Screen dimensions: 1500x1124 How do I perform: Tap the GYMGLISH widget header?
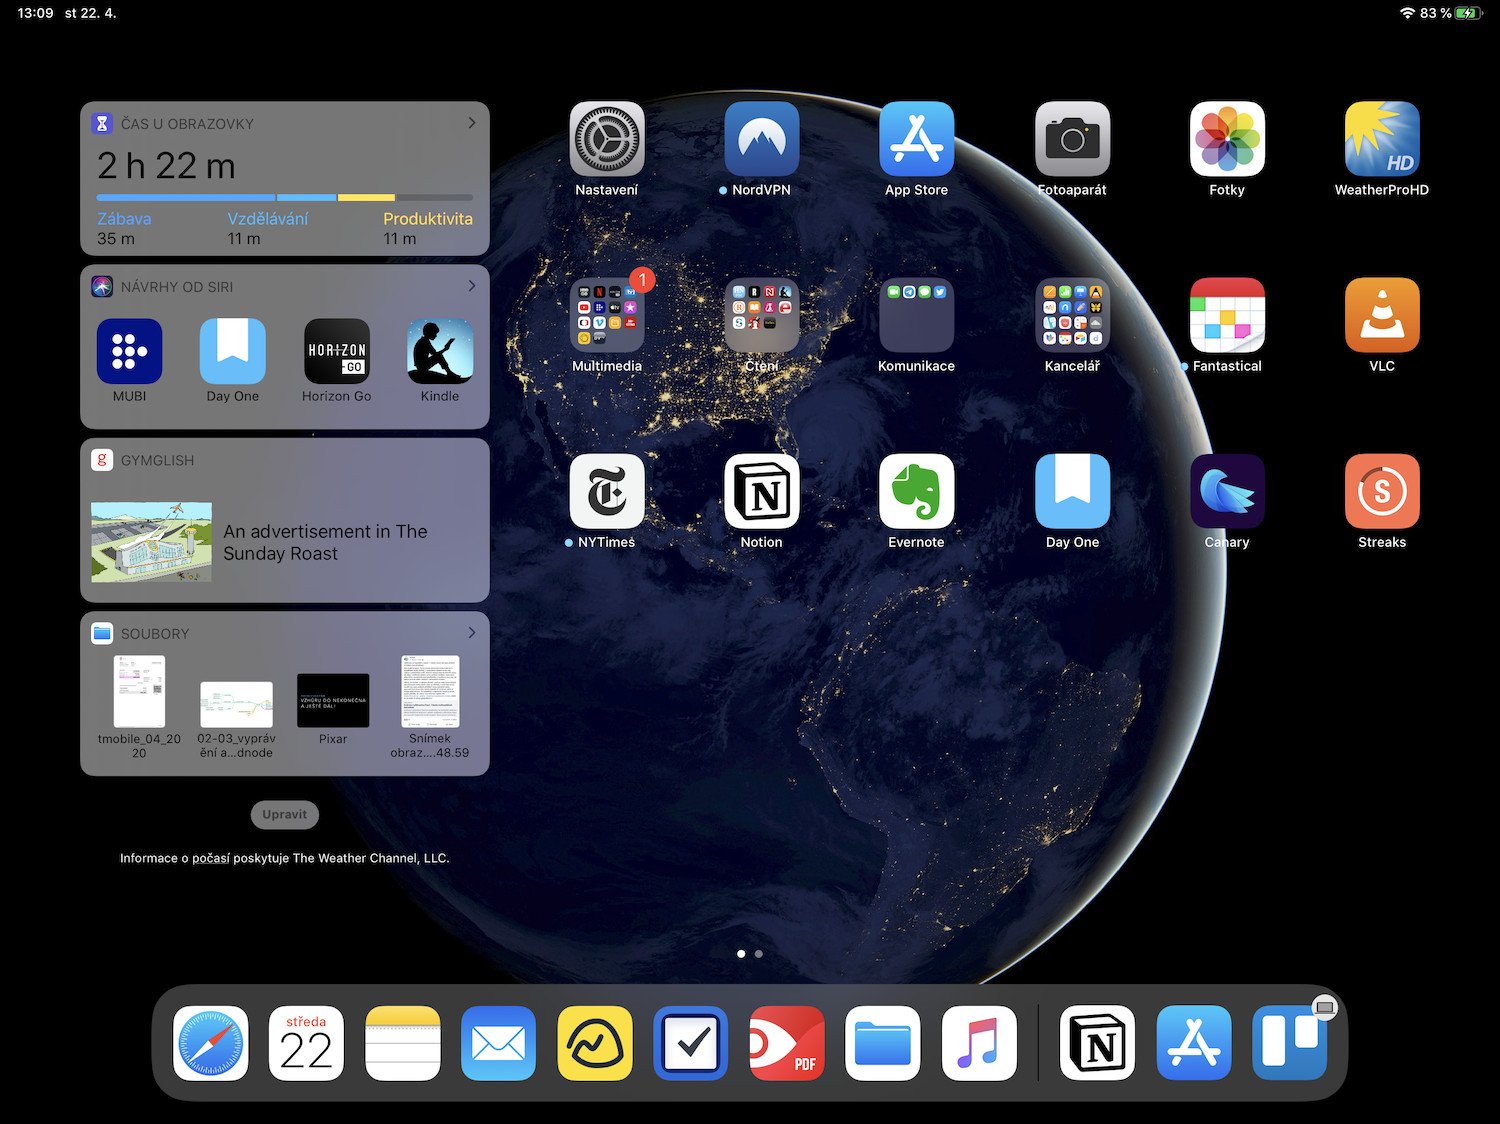pos(157,460)
